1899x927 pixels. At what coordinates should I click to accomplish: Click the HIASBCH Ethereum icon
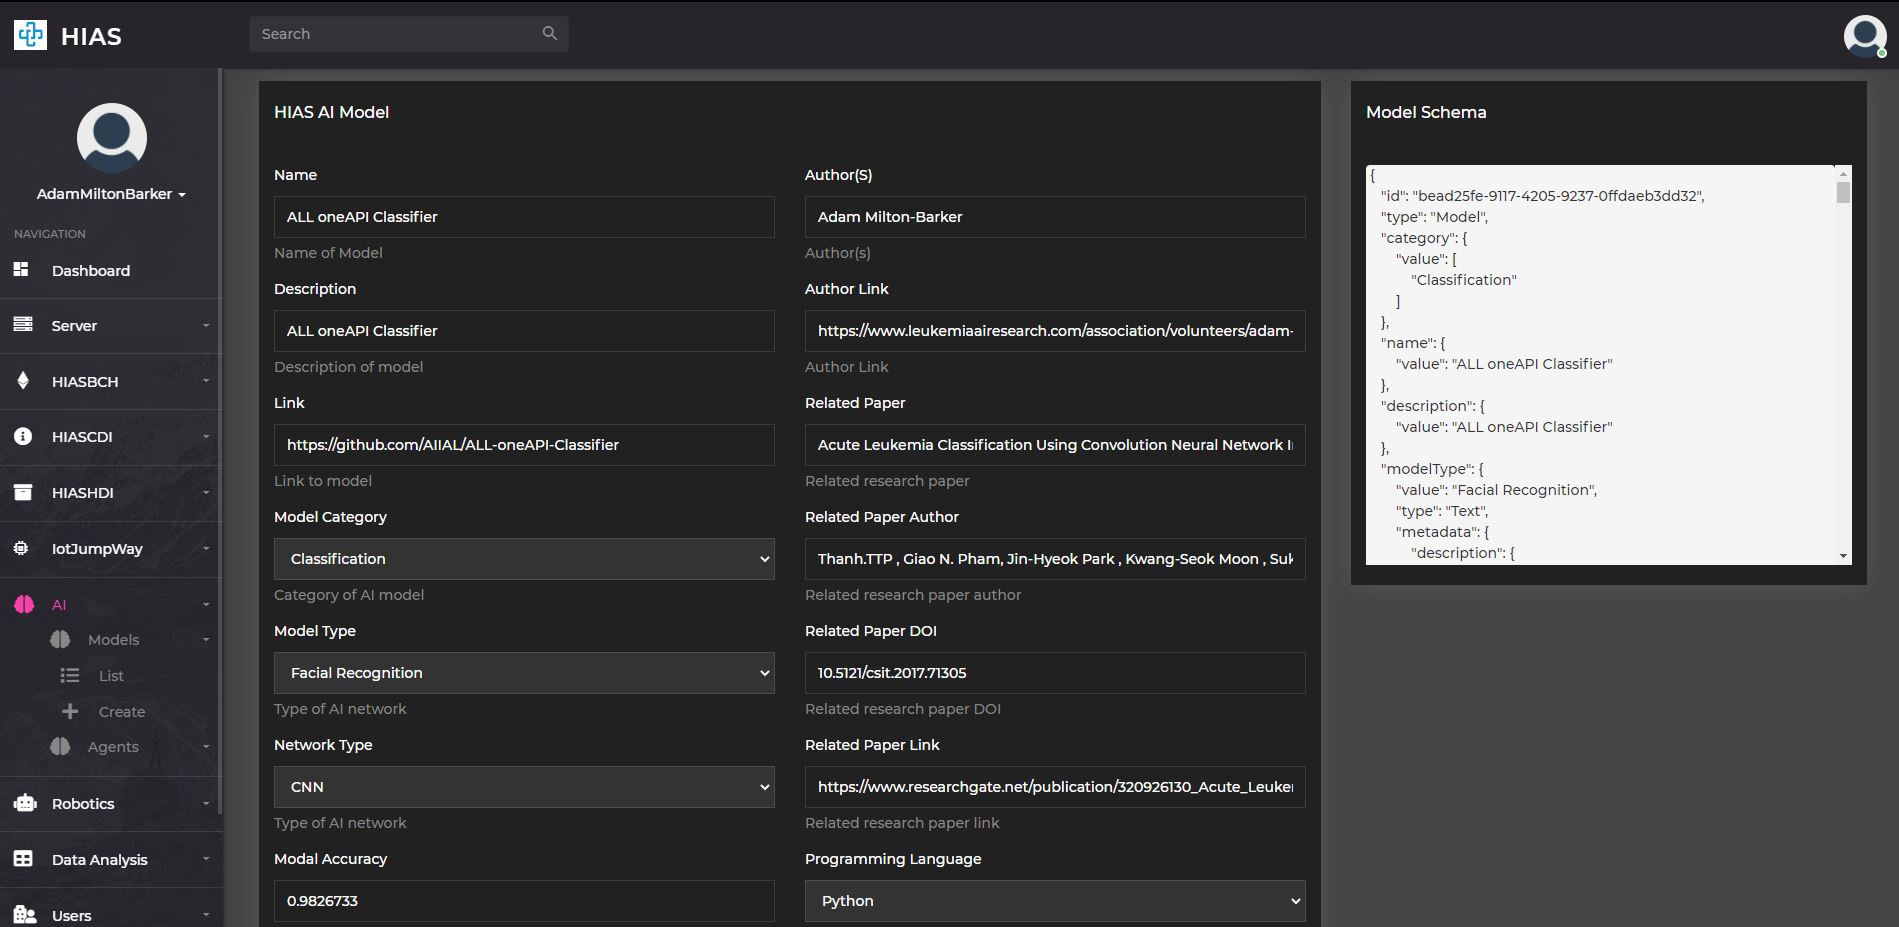click(x=23, y=381)
